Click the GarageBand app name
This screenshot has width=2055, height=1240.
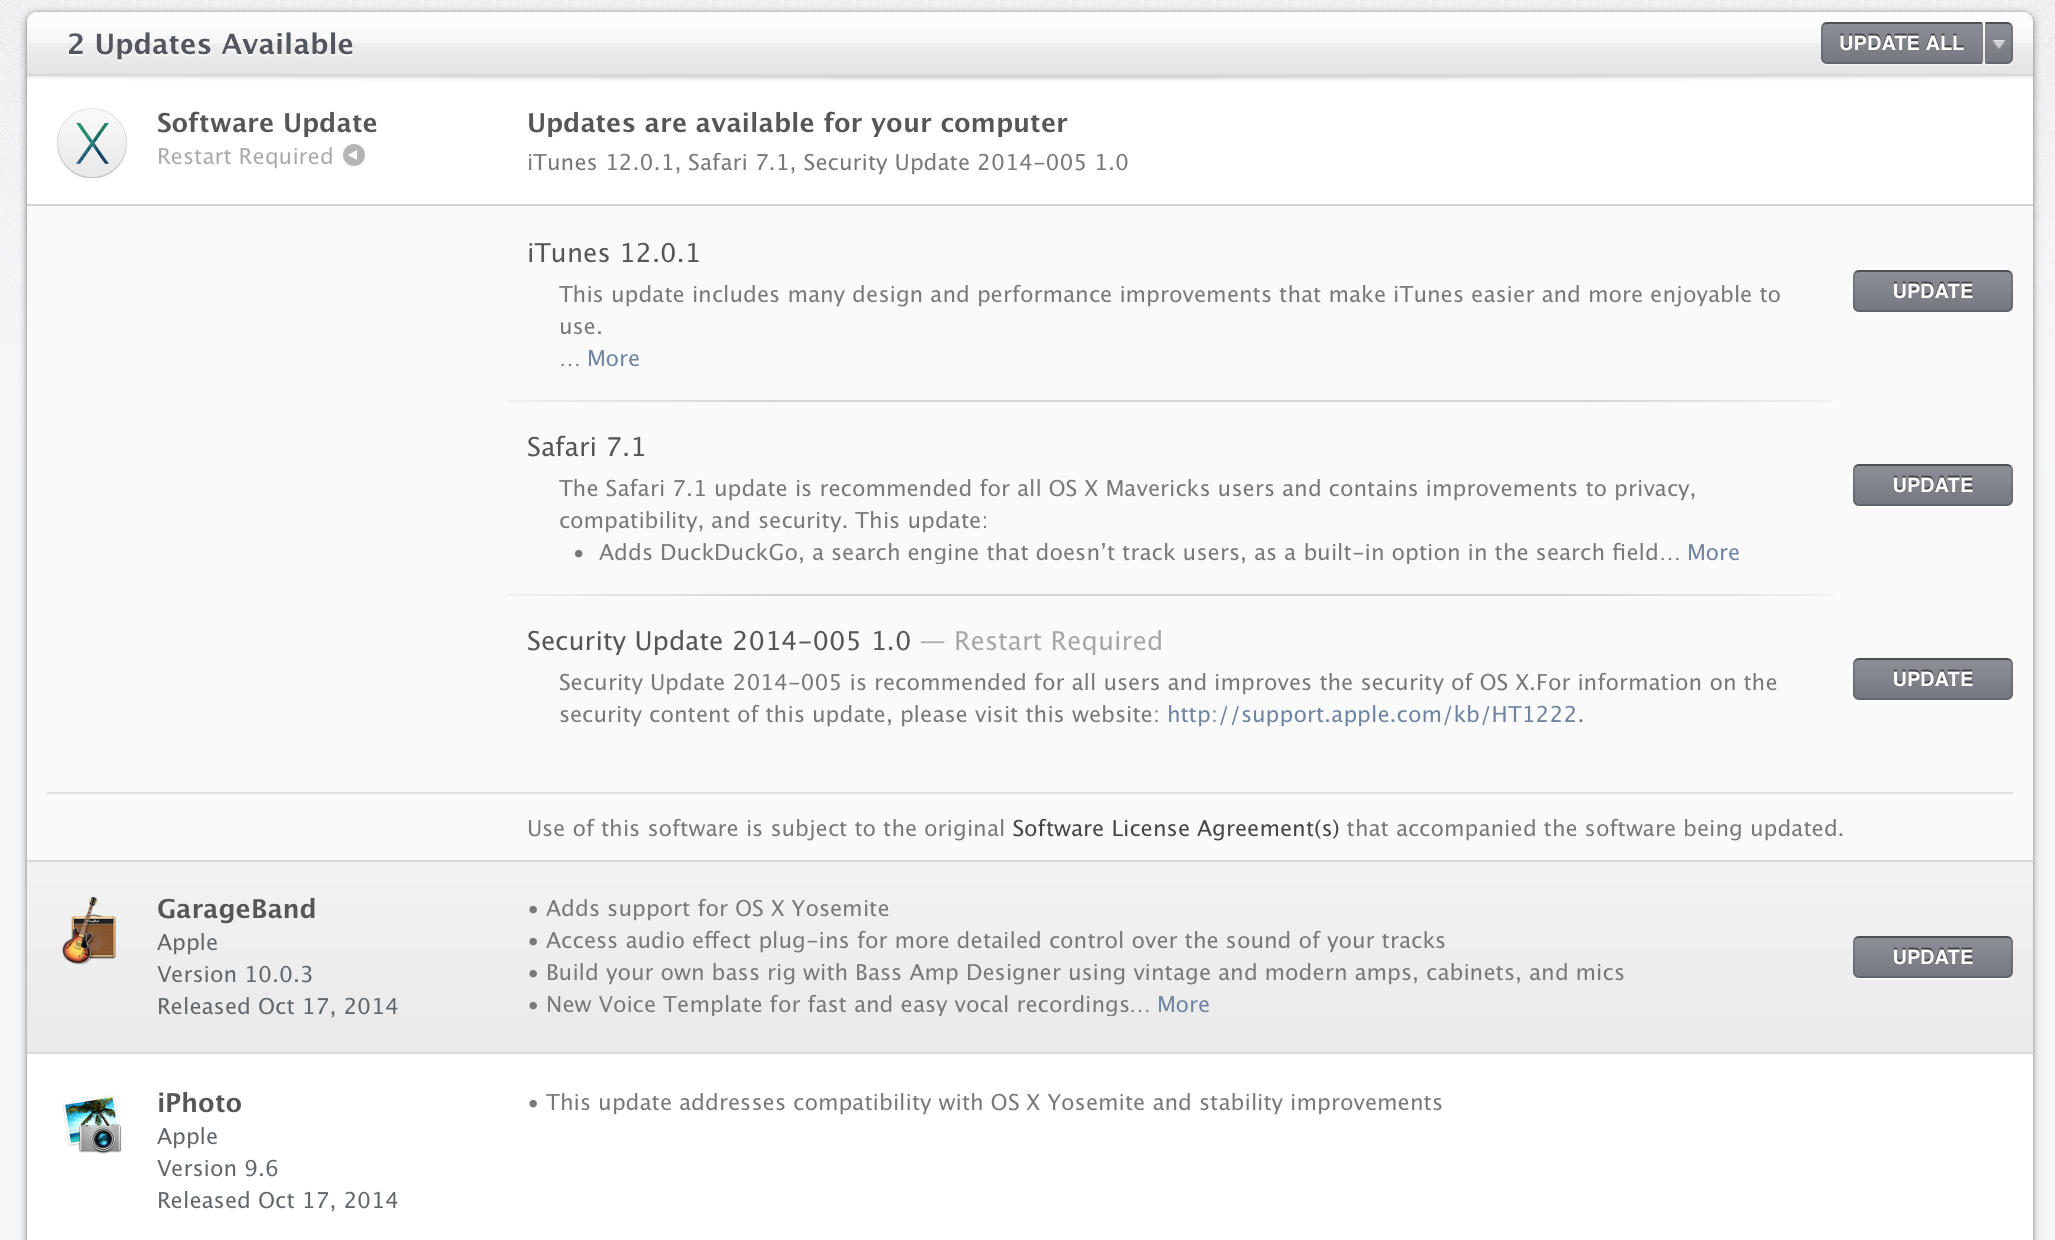236,909
